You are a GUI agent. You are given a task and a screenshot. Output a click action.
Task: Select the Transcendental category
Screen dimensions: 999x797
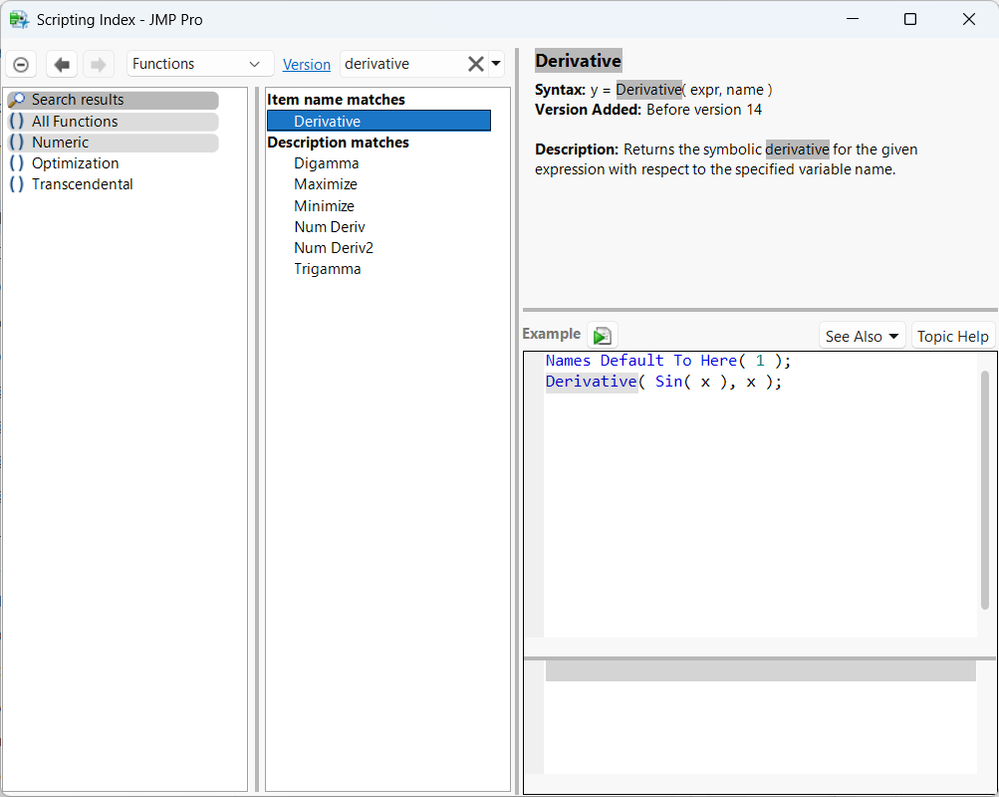point(82,185)
